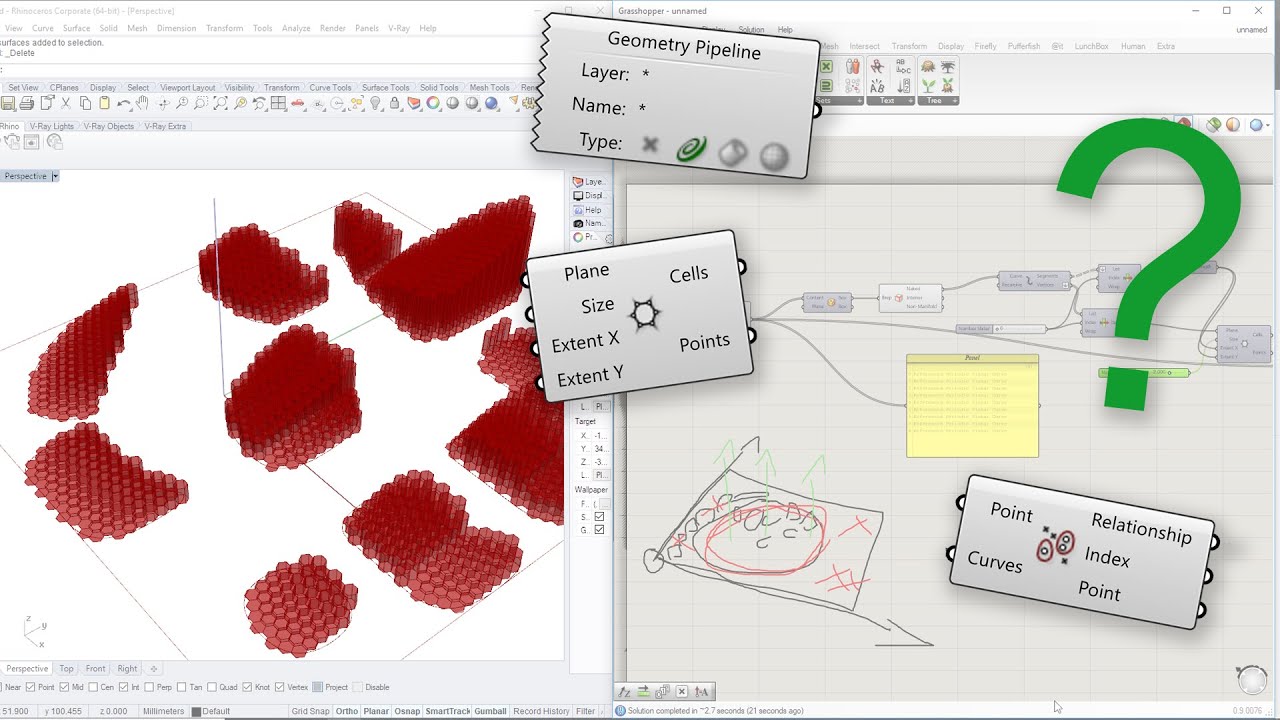Image resolution: width=1280 pixels, height=720 pixels.
Task: Click the half-orange preview sphere icon in Grasshopper
Action: [x=1232, y=124]
